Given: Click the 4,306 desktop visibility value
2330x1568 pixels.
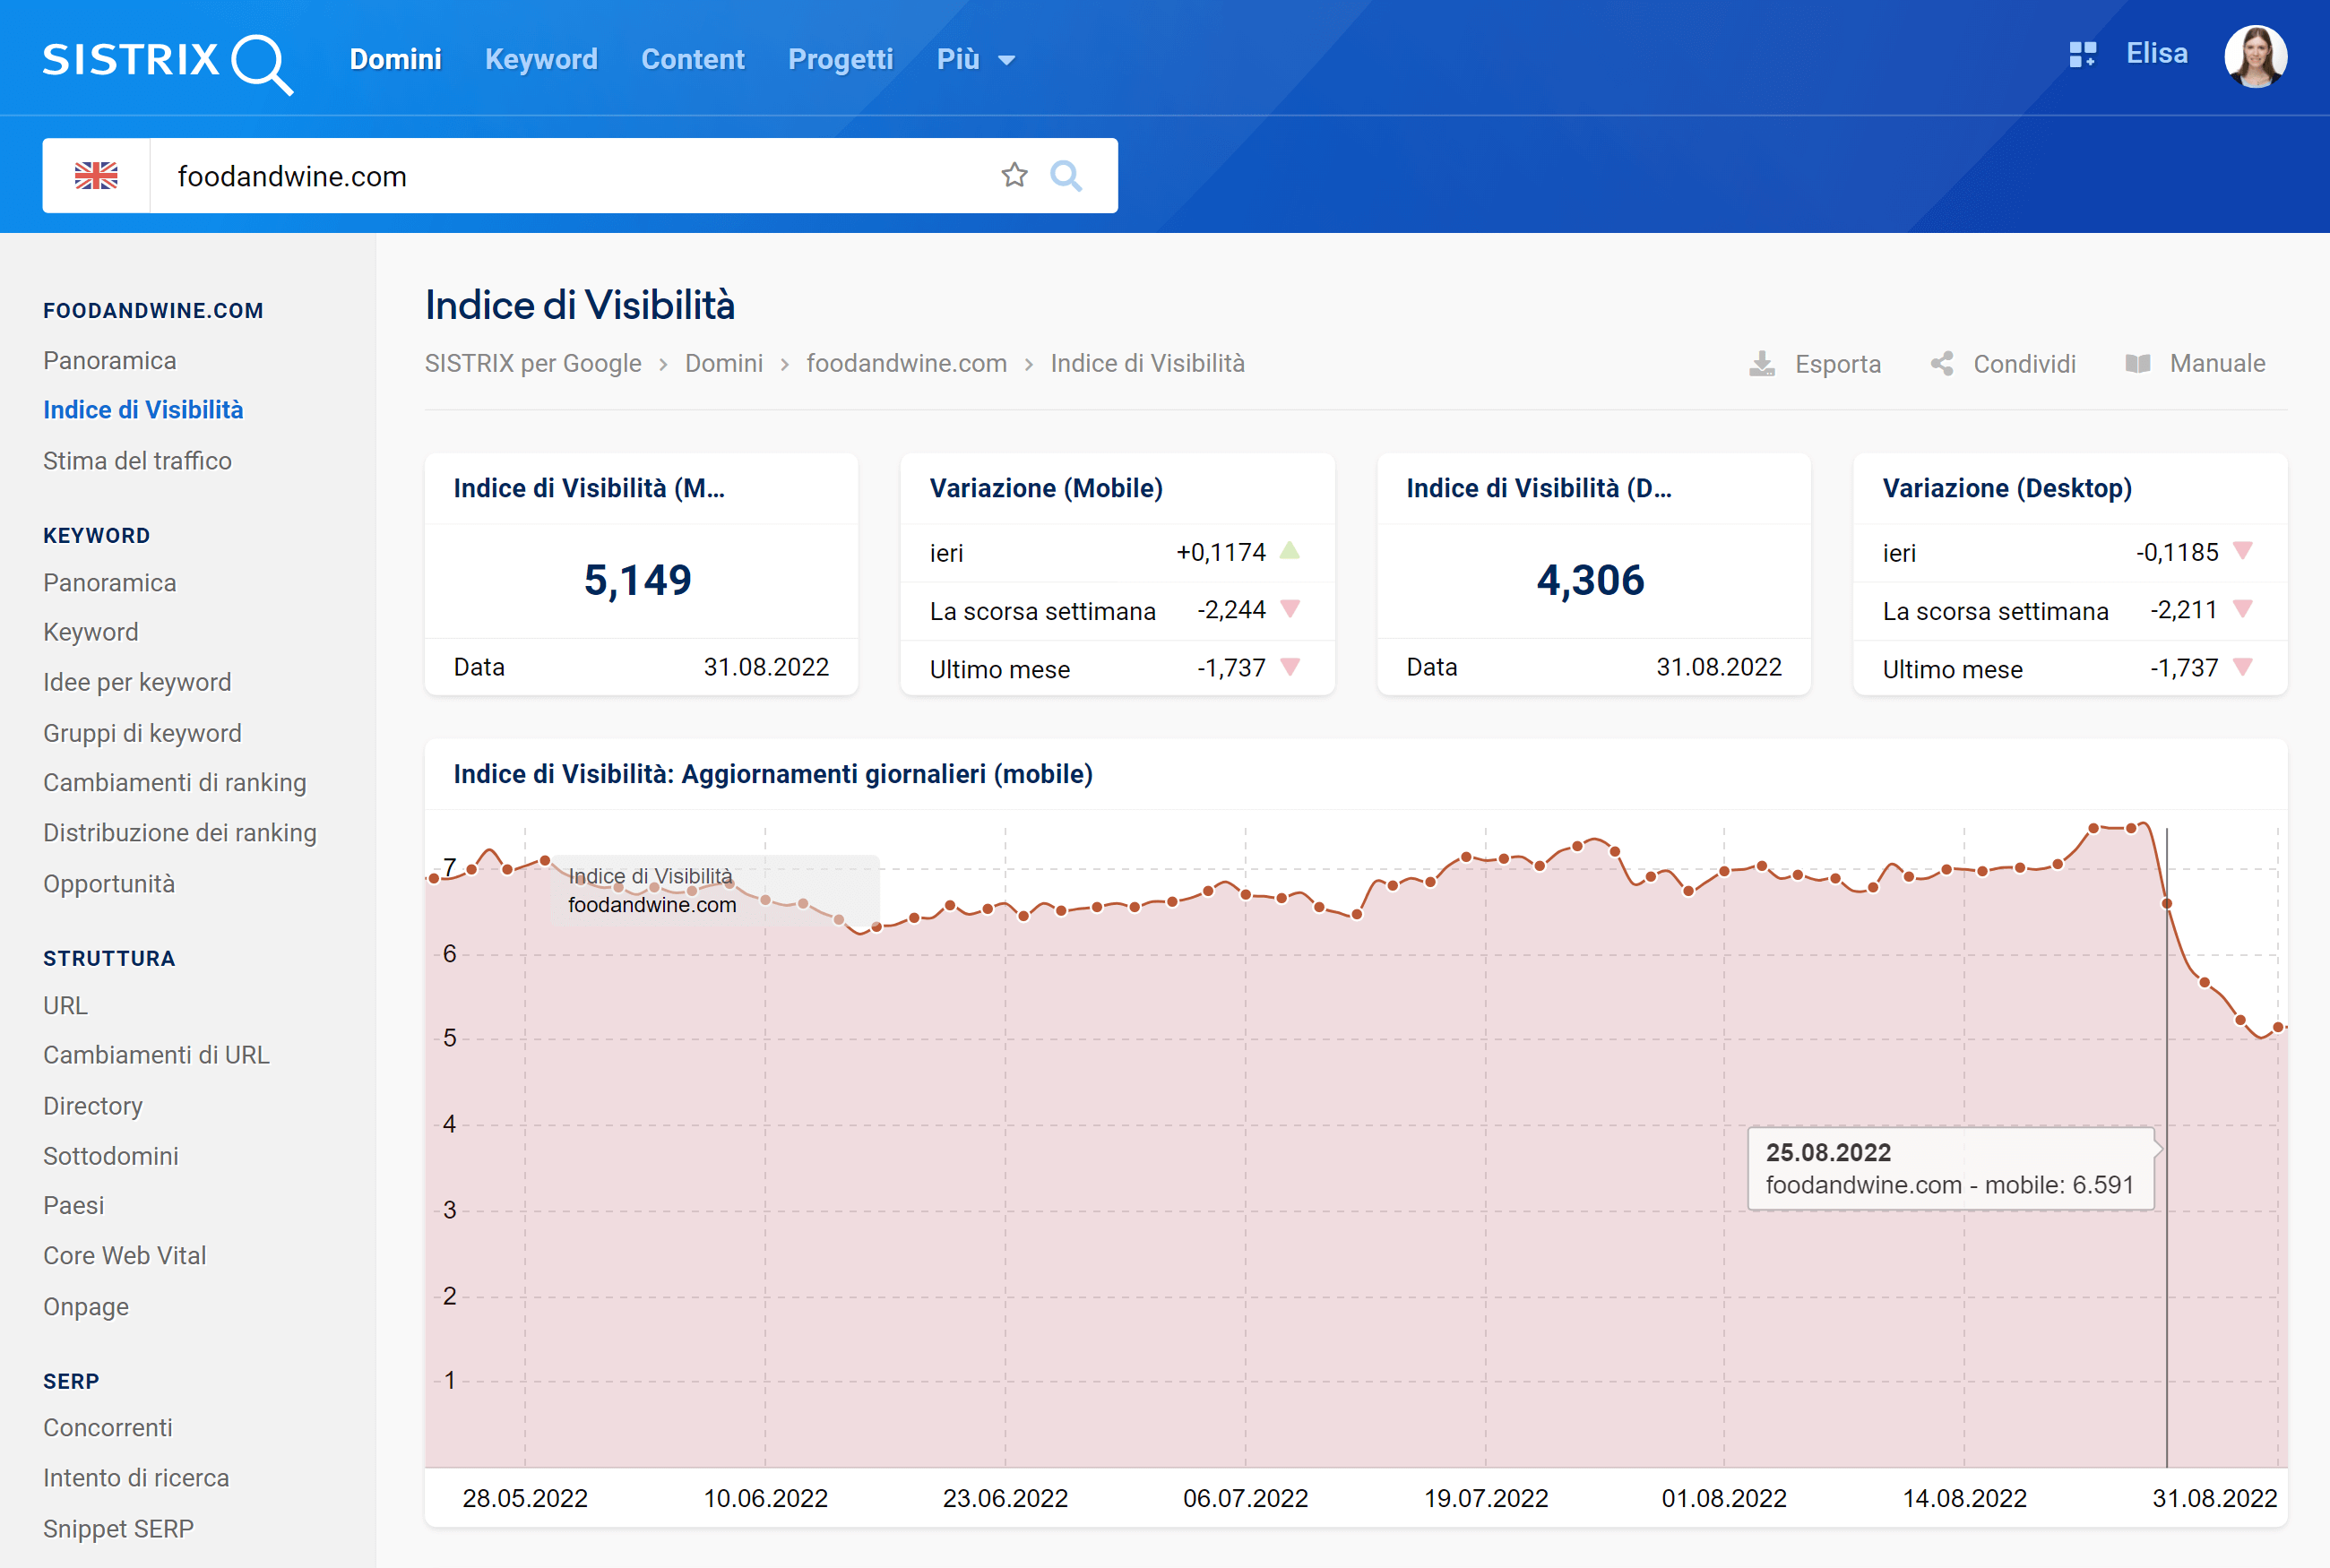Looking at the screenshot, I should click(1591, 580).
